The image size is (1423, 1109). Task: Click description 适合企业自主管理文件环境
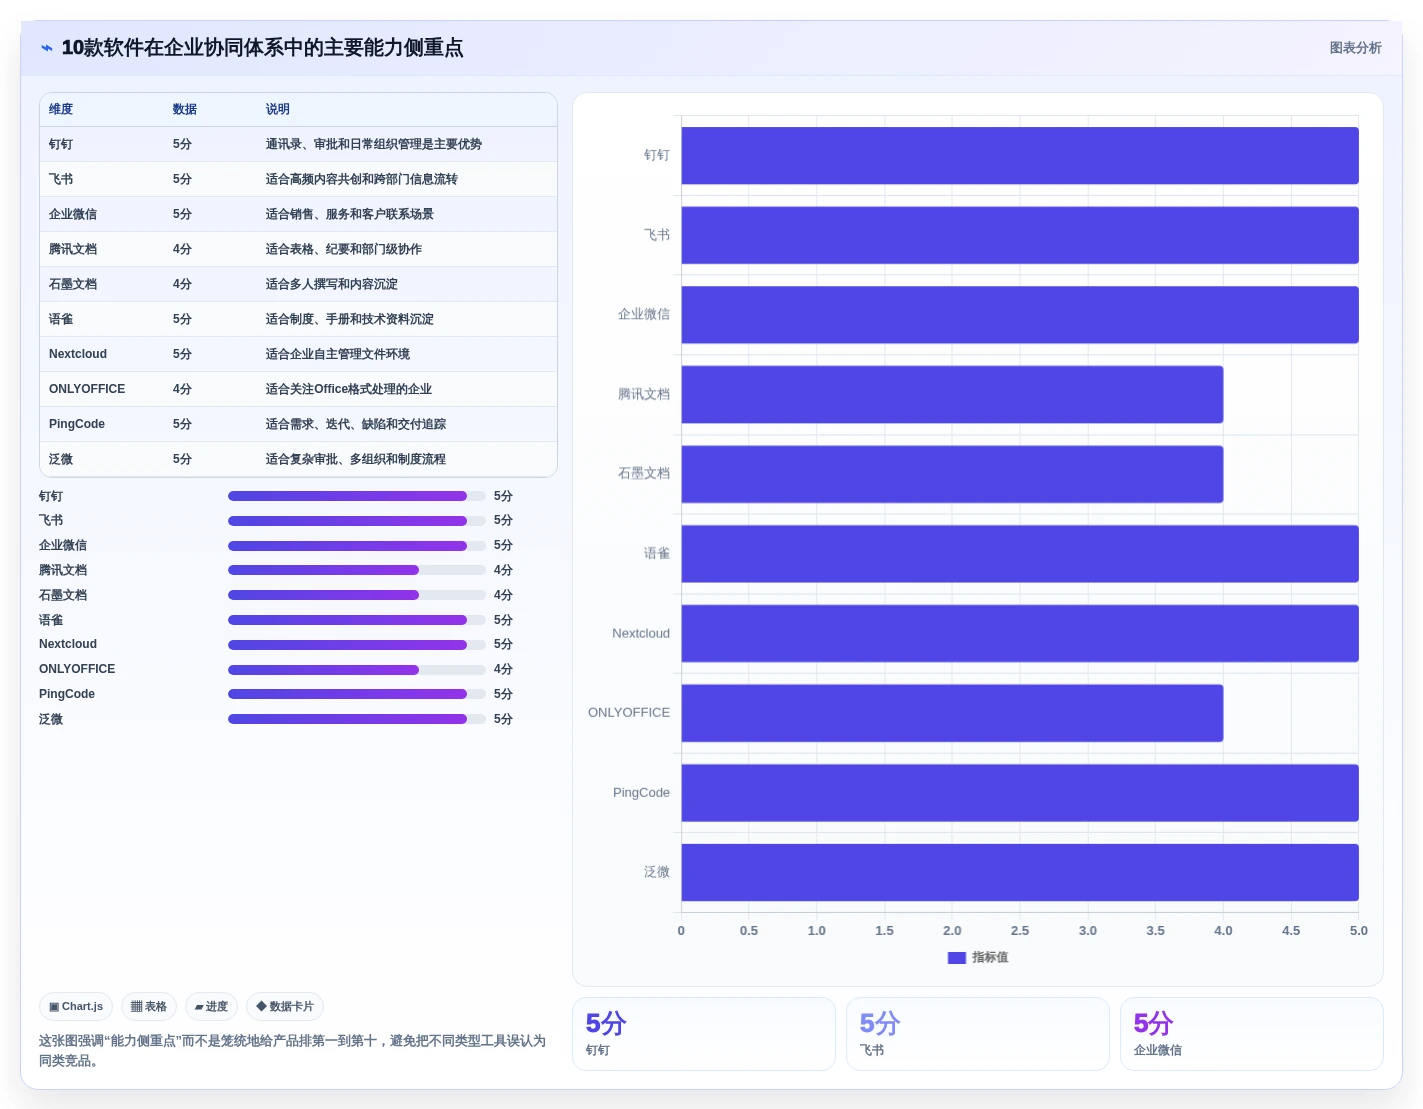pyautogui.click(x=337, y=354)
